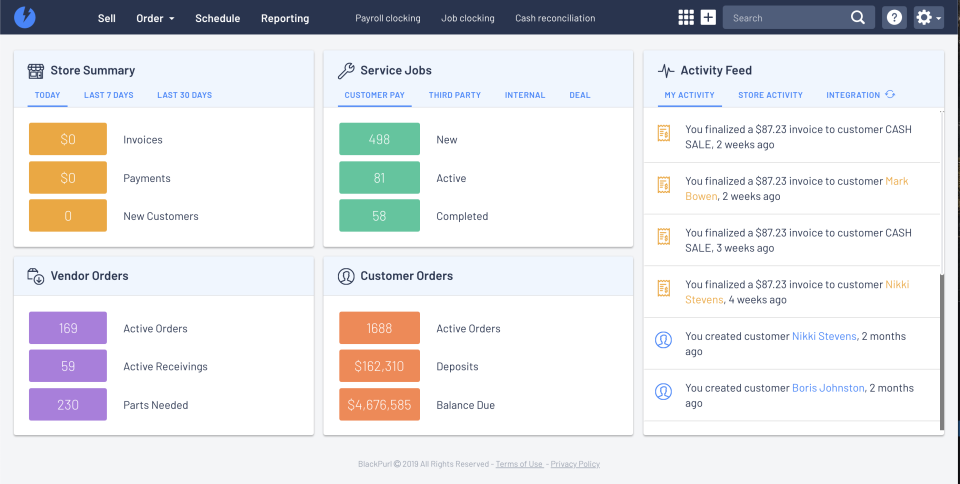The image size is (960, 484).
Task: Click the search magnifier icon
Action: click(858, 17)
